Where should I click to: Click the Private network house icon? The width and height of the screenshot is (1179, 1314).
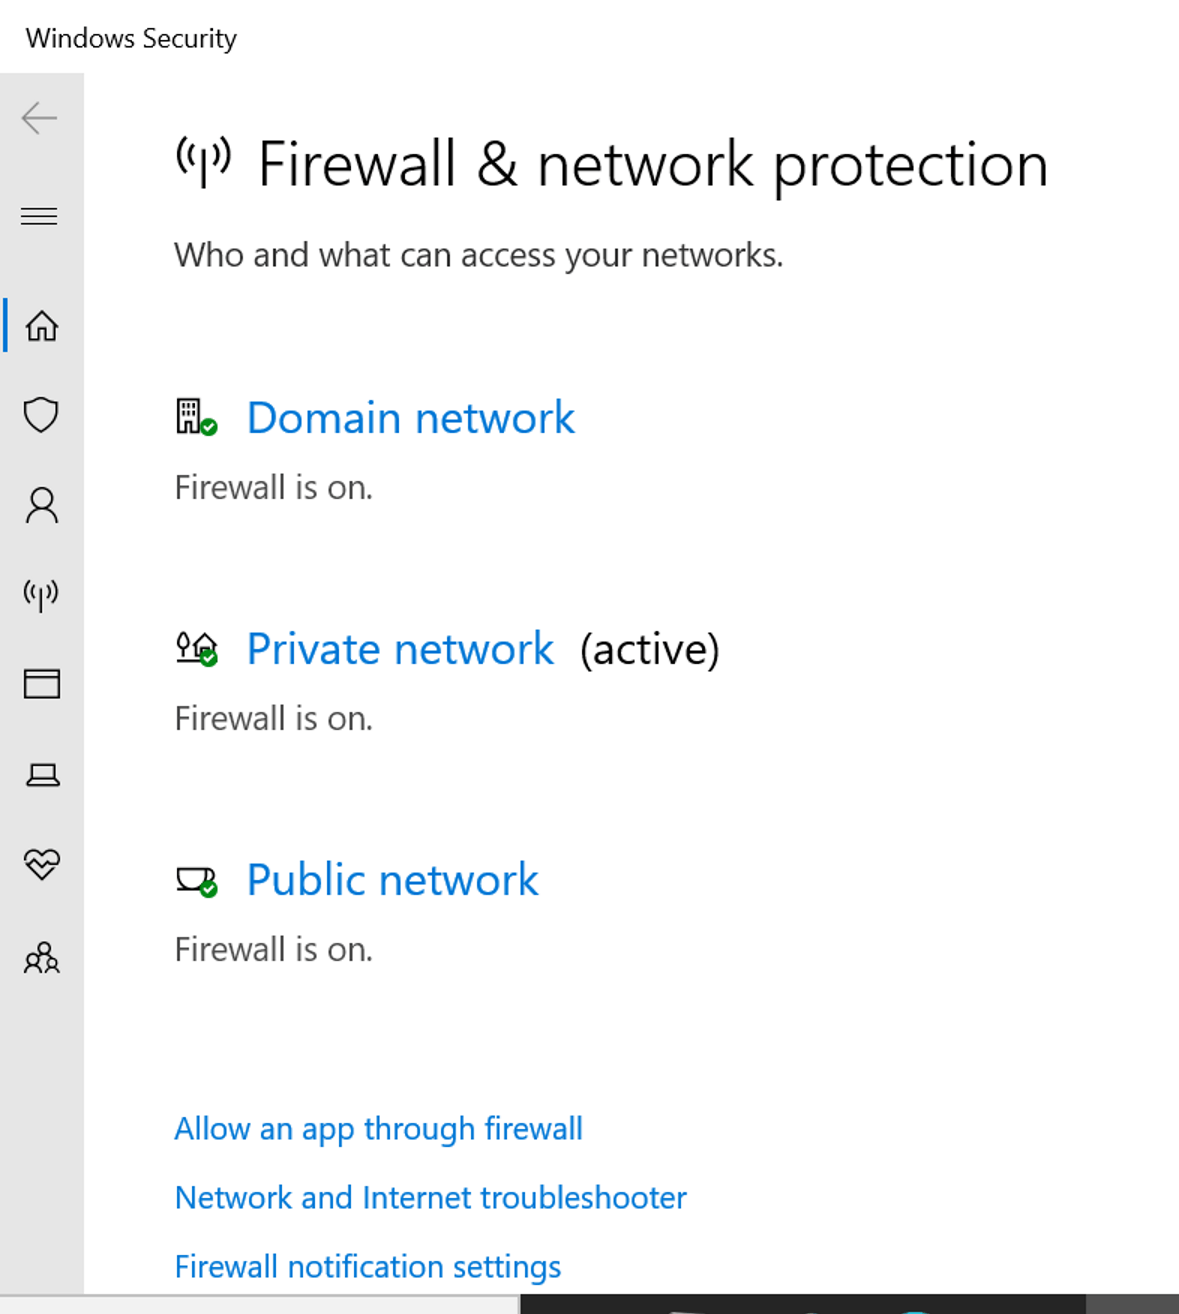tap(197, 649)
